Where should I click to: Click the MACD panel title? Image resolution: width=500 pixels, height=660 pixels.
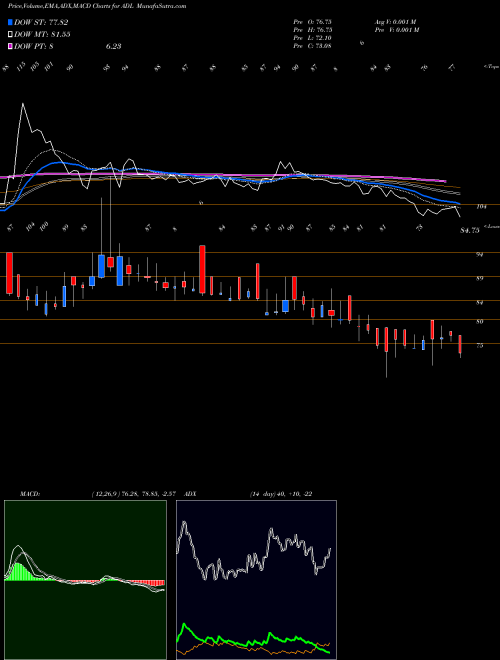pos(29,494)
